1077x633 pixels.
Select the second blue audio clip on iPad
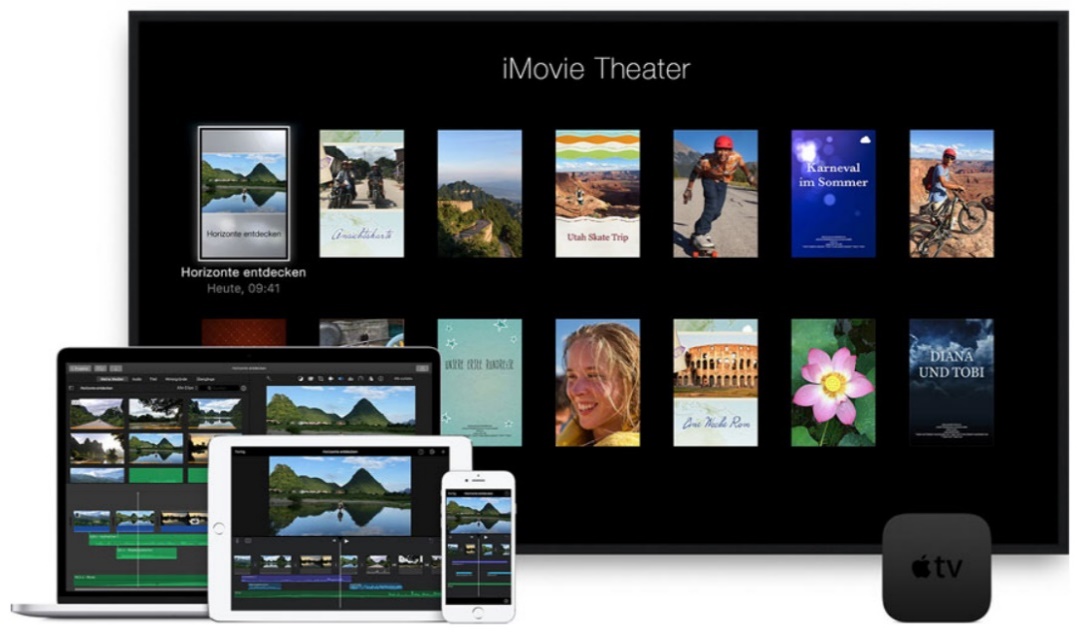coord(376,587)
